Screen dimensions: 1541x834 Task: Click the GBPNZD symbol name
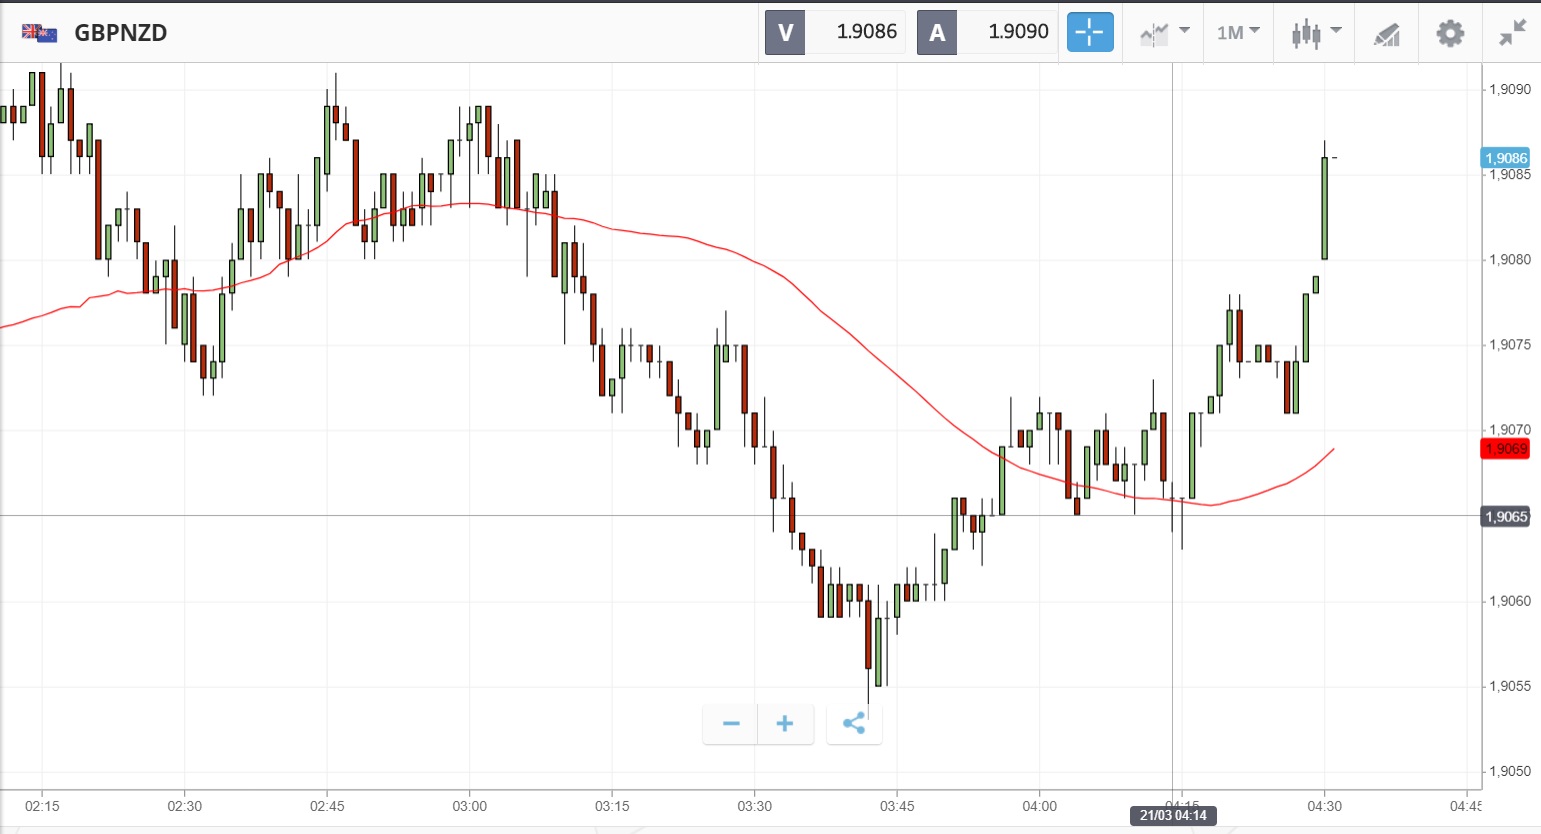pyautogui.click(x=121, y=33)
